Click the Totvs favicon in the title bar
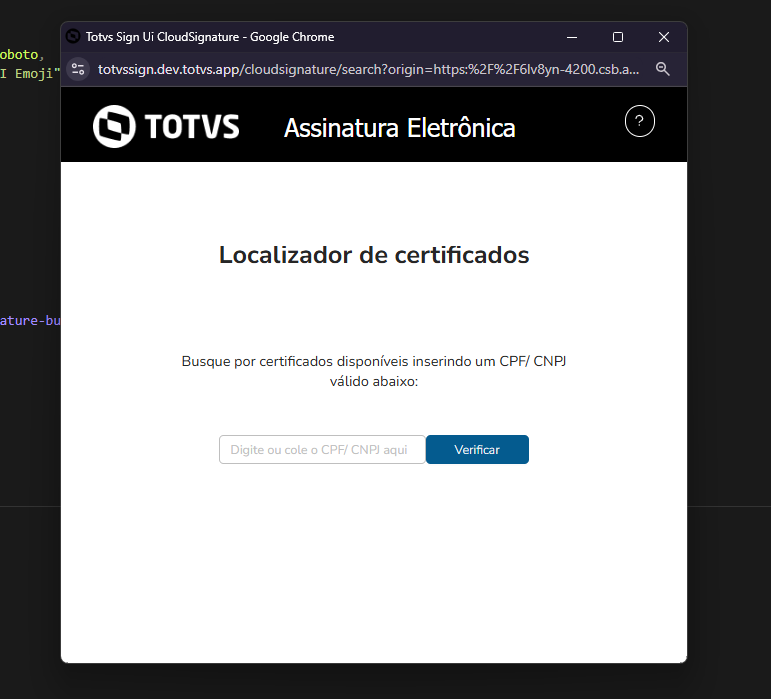 [73, 36]
